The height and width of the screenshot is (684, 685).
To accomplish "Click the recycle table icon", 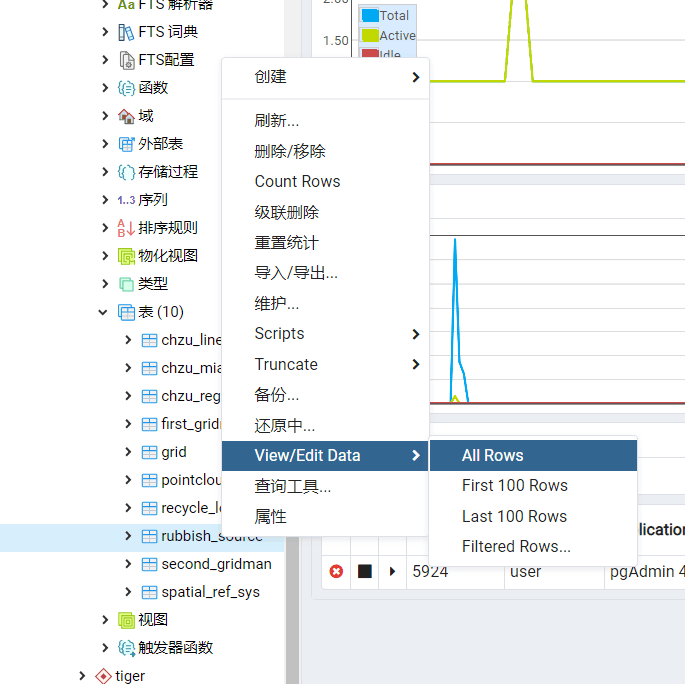I will point(149,508).
